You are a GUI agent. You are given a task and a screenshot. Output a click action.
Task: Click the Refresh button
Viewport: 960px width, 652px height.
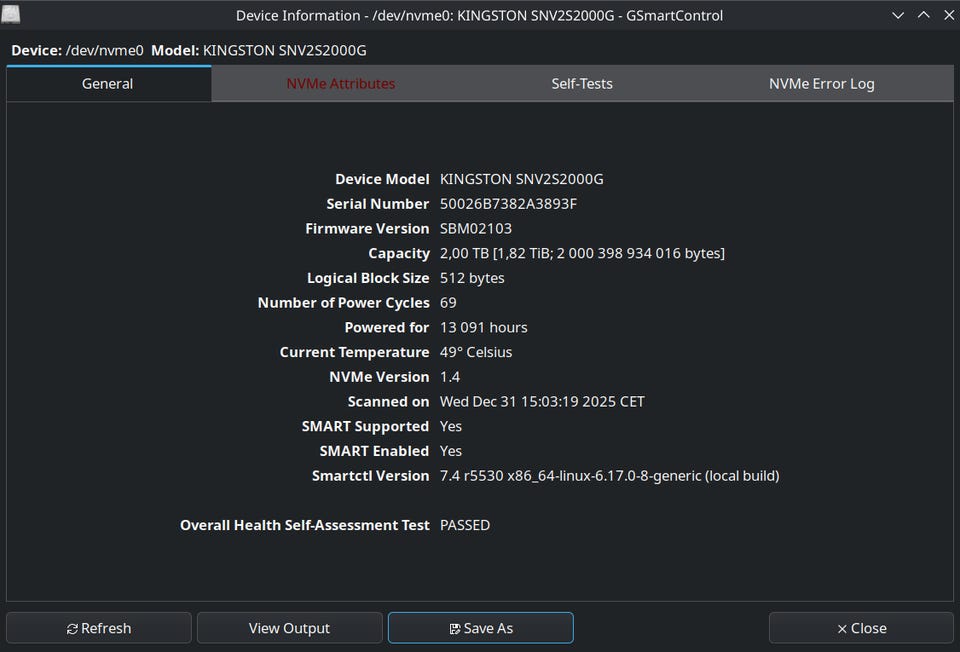(99, 628)
